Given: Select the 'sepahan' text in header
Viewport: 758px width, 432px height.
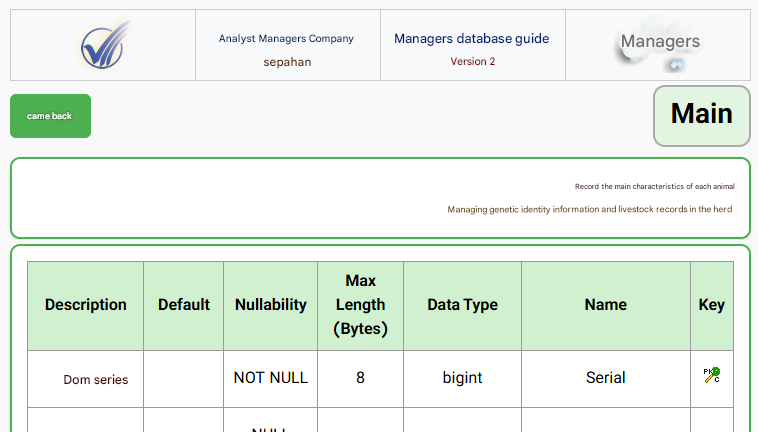Looking at the screenshot, I should [x=287, y=62].
